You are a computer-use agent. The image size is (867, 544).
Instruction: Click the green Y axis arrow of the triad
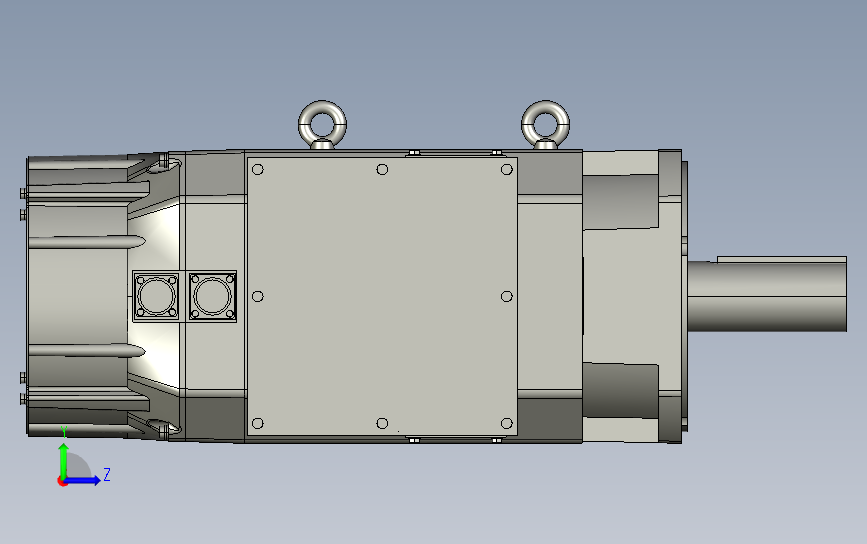pos(64,460)
